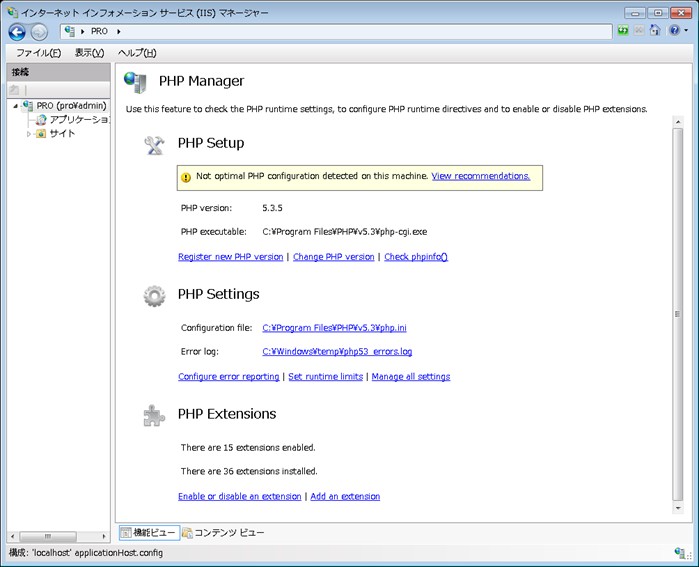Click connections pane horizontal scrollbar left arrow
The image size is (699, 567).
point(12,536)
